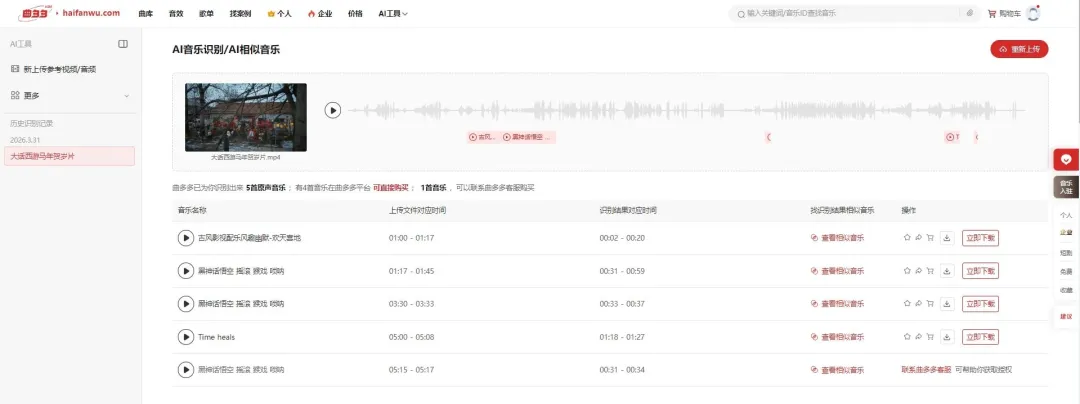Viewport: 1080px width, 404px height.
Task: Open the 音乐入驻 floating button
Action: 1066,187
